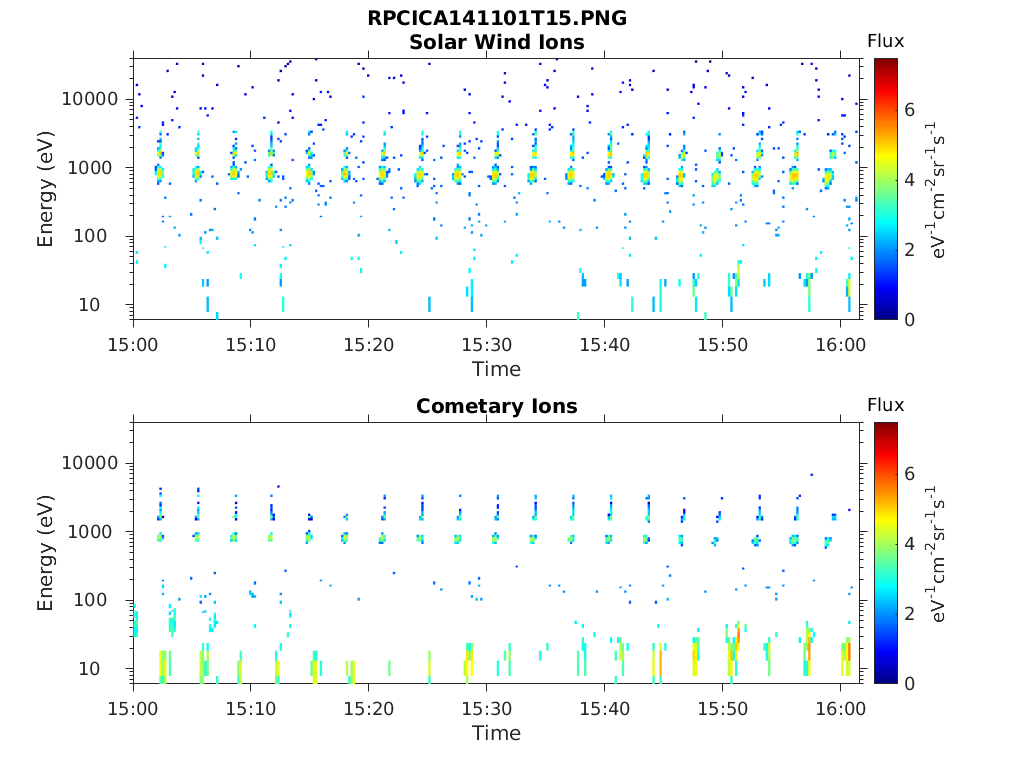Click the Time axis label under Cometary Ions plot
The width and height of the screenshot is (1024, 768).
point(497,733)
